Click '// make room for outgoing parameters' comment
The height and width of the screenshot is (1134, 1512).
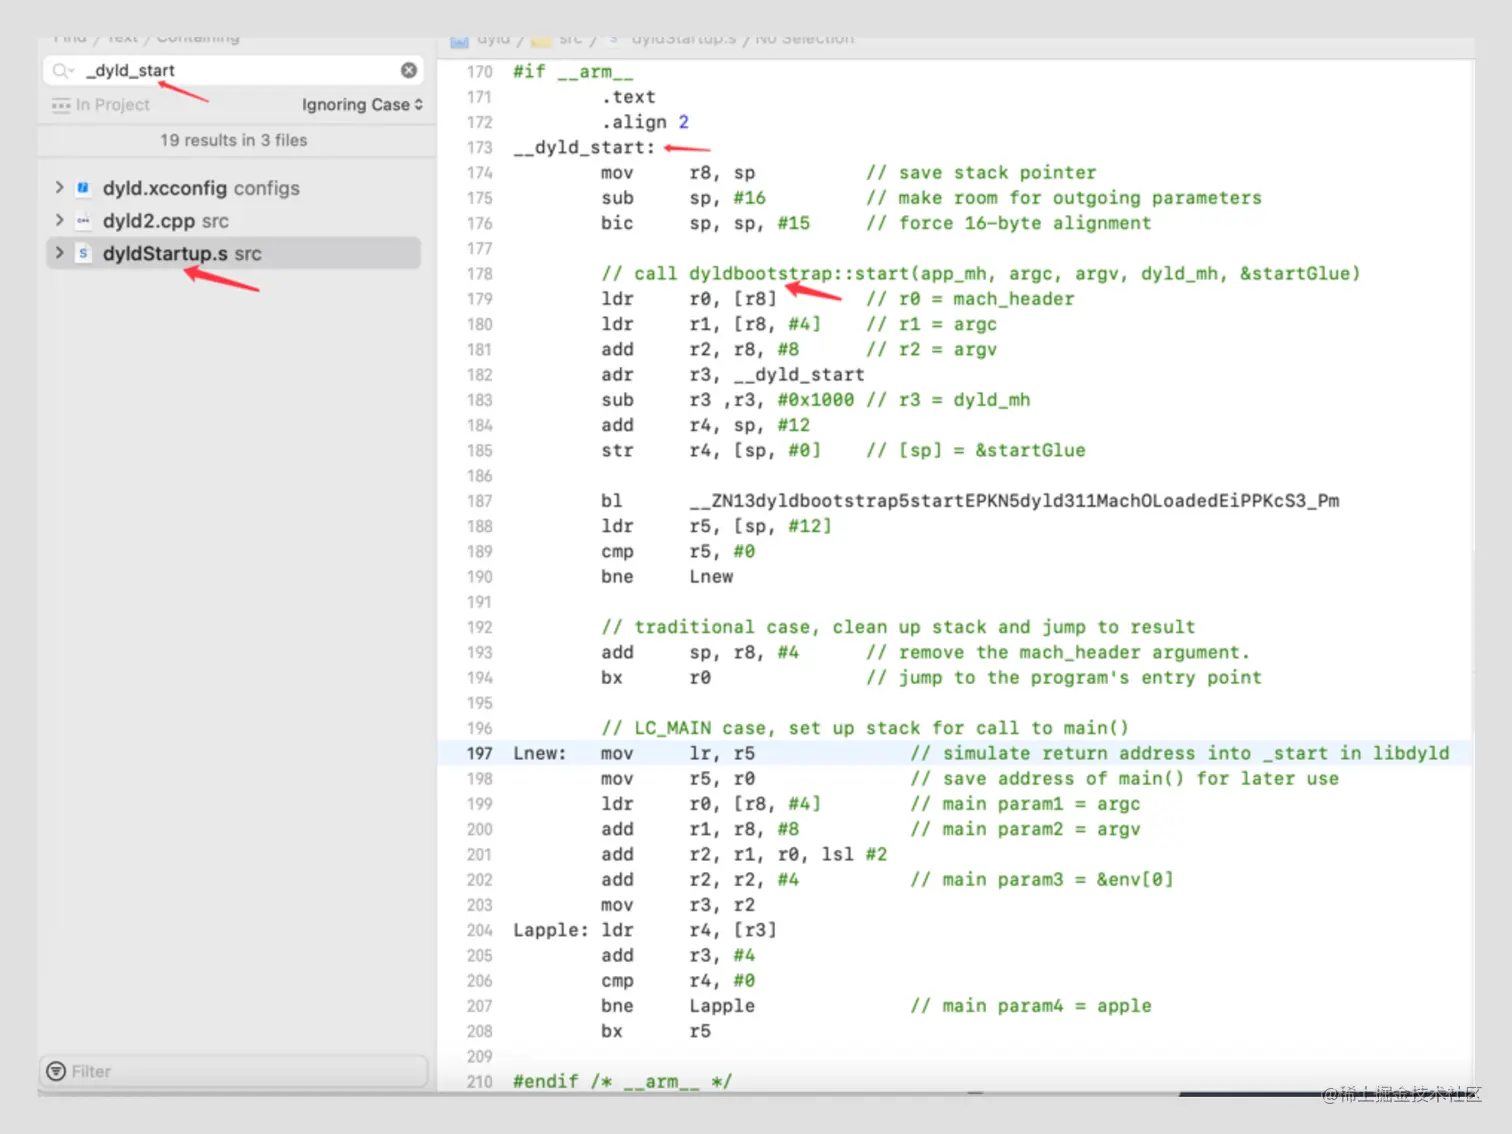pyautogui.click(x=1064, y=198)
